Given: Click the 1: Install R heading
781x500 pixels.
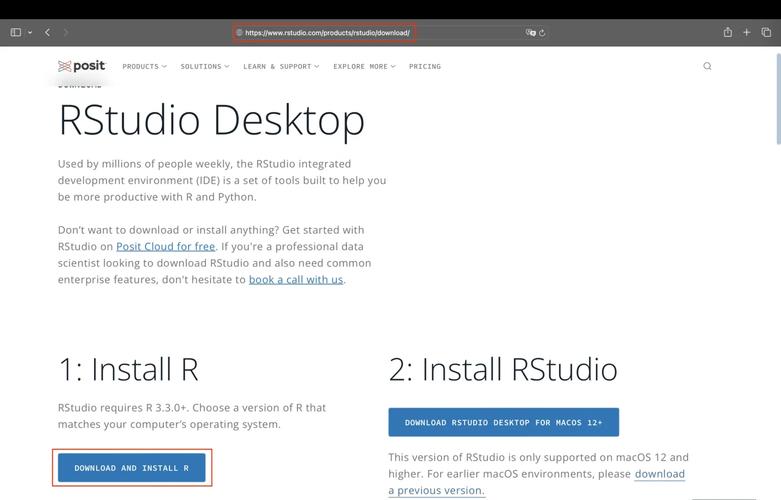Looking at the screenshot, I should click(x=129, y=369).
